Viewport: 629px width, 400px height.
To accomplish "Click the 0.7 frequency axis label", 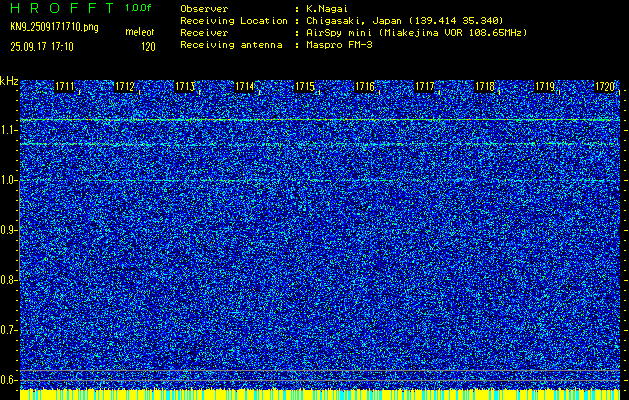I will (x=8, y=330).
